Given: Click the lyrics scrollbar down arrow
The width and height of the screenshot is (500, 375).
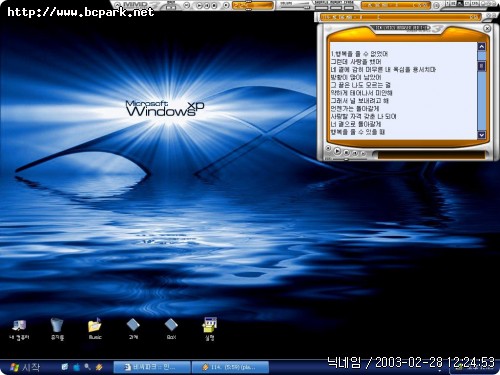Looking at the screenshot, I should point(481,135).
